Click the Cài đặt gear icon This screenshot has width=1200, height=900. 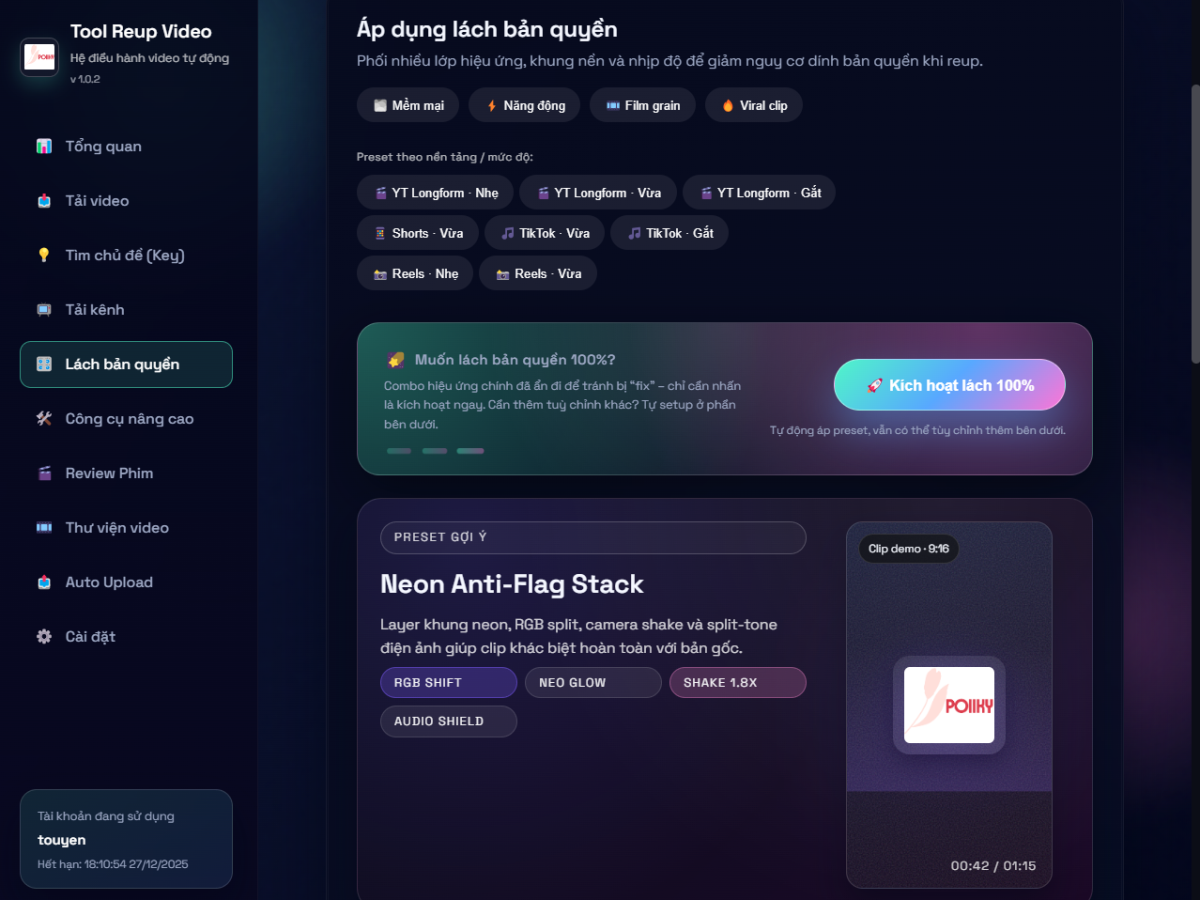click(x=44, y=637)
